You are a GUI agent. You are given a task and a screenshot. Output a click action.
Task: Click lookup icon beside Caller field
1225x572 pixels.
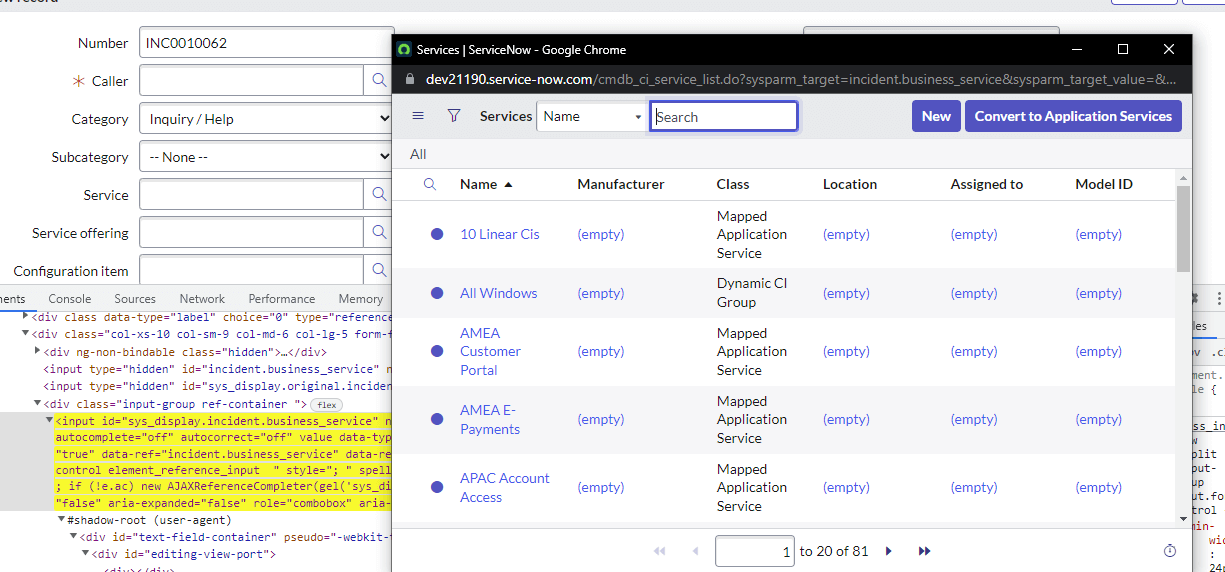click(380, 81)
